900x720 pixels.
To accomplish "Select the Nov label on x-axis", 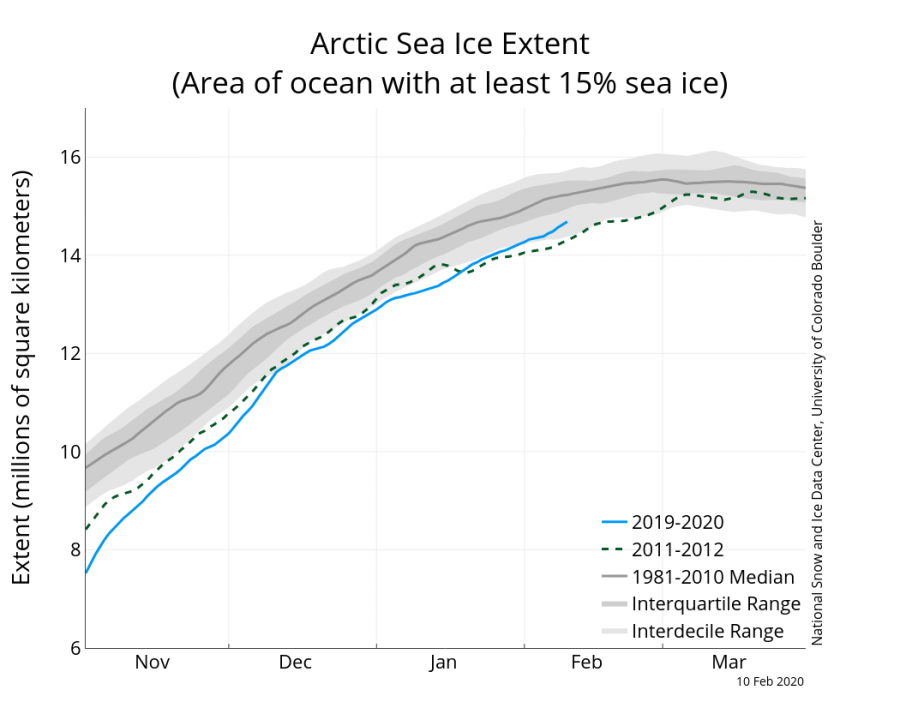I will [x=152, y=662].
